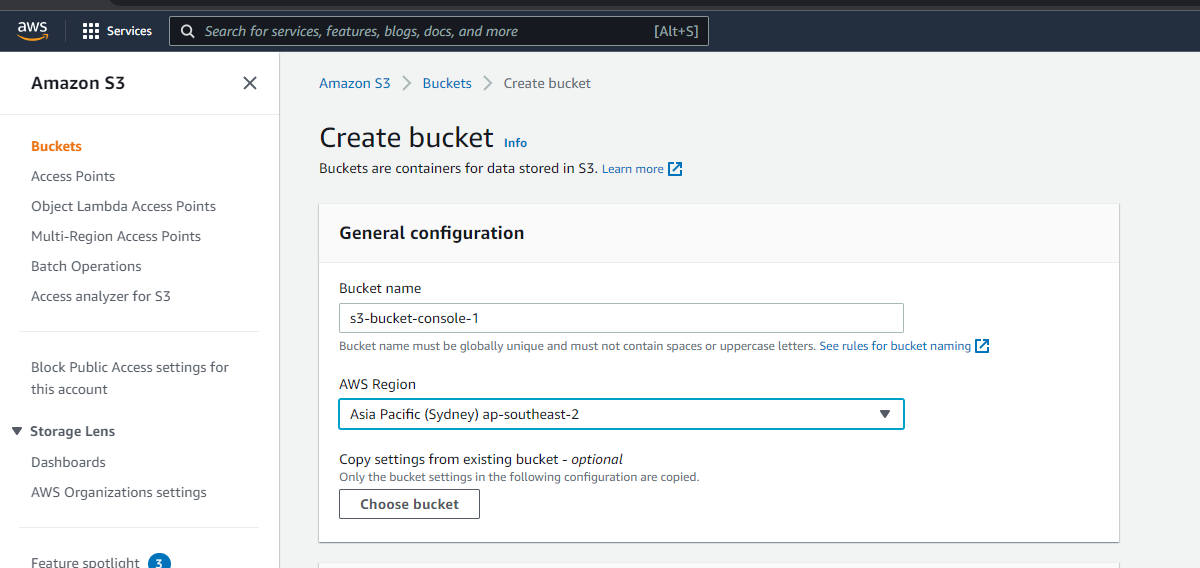The width and height of the screenshot is (1200, 568).
Task: Click the Choose bucket button
Action: coord(409,504)
